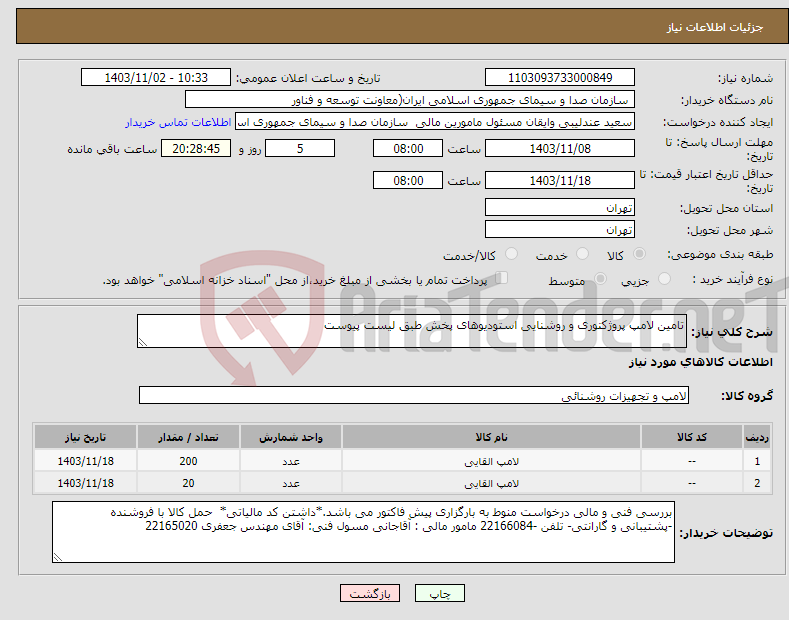Click the quantity 20 cell
Image resolution: width=789 pixels, height=620 pixels.
click(x=188, y=483)
